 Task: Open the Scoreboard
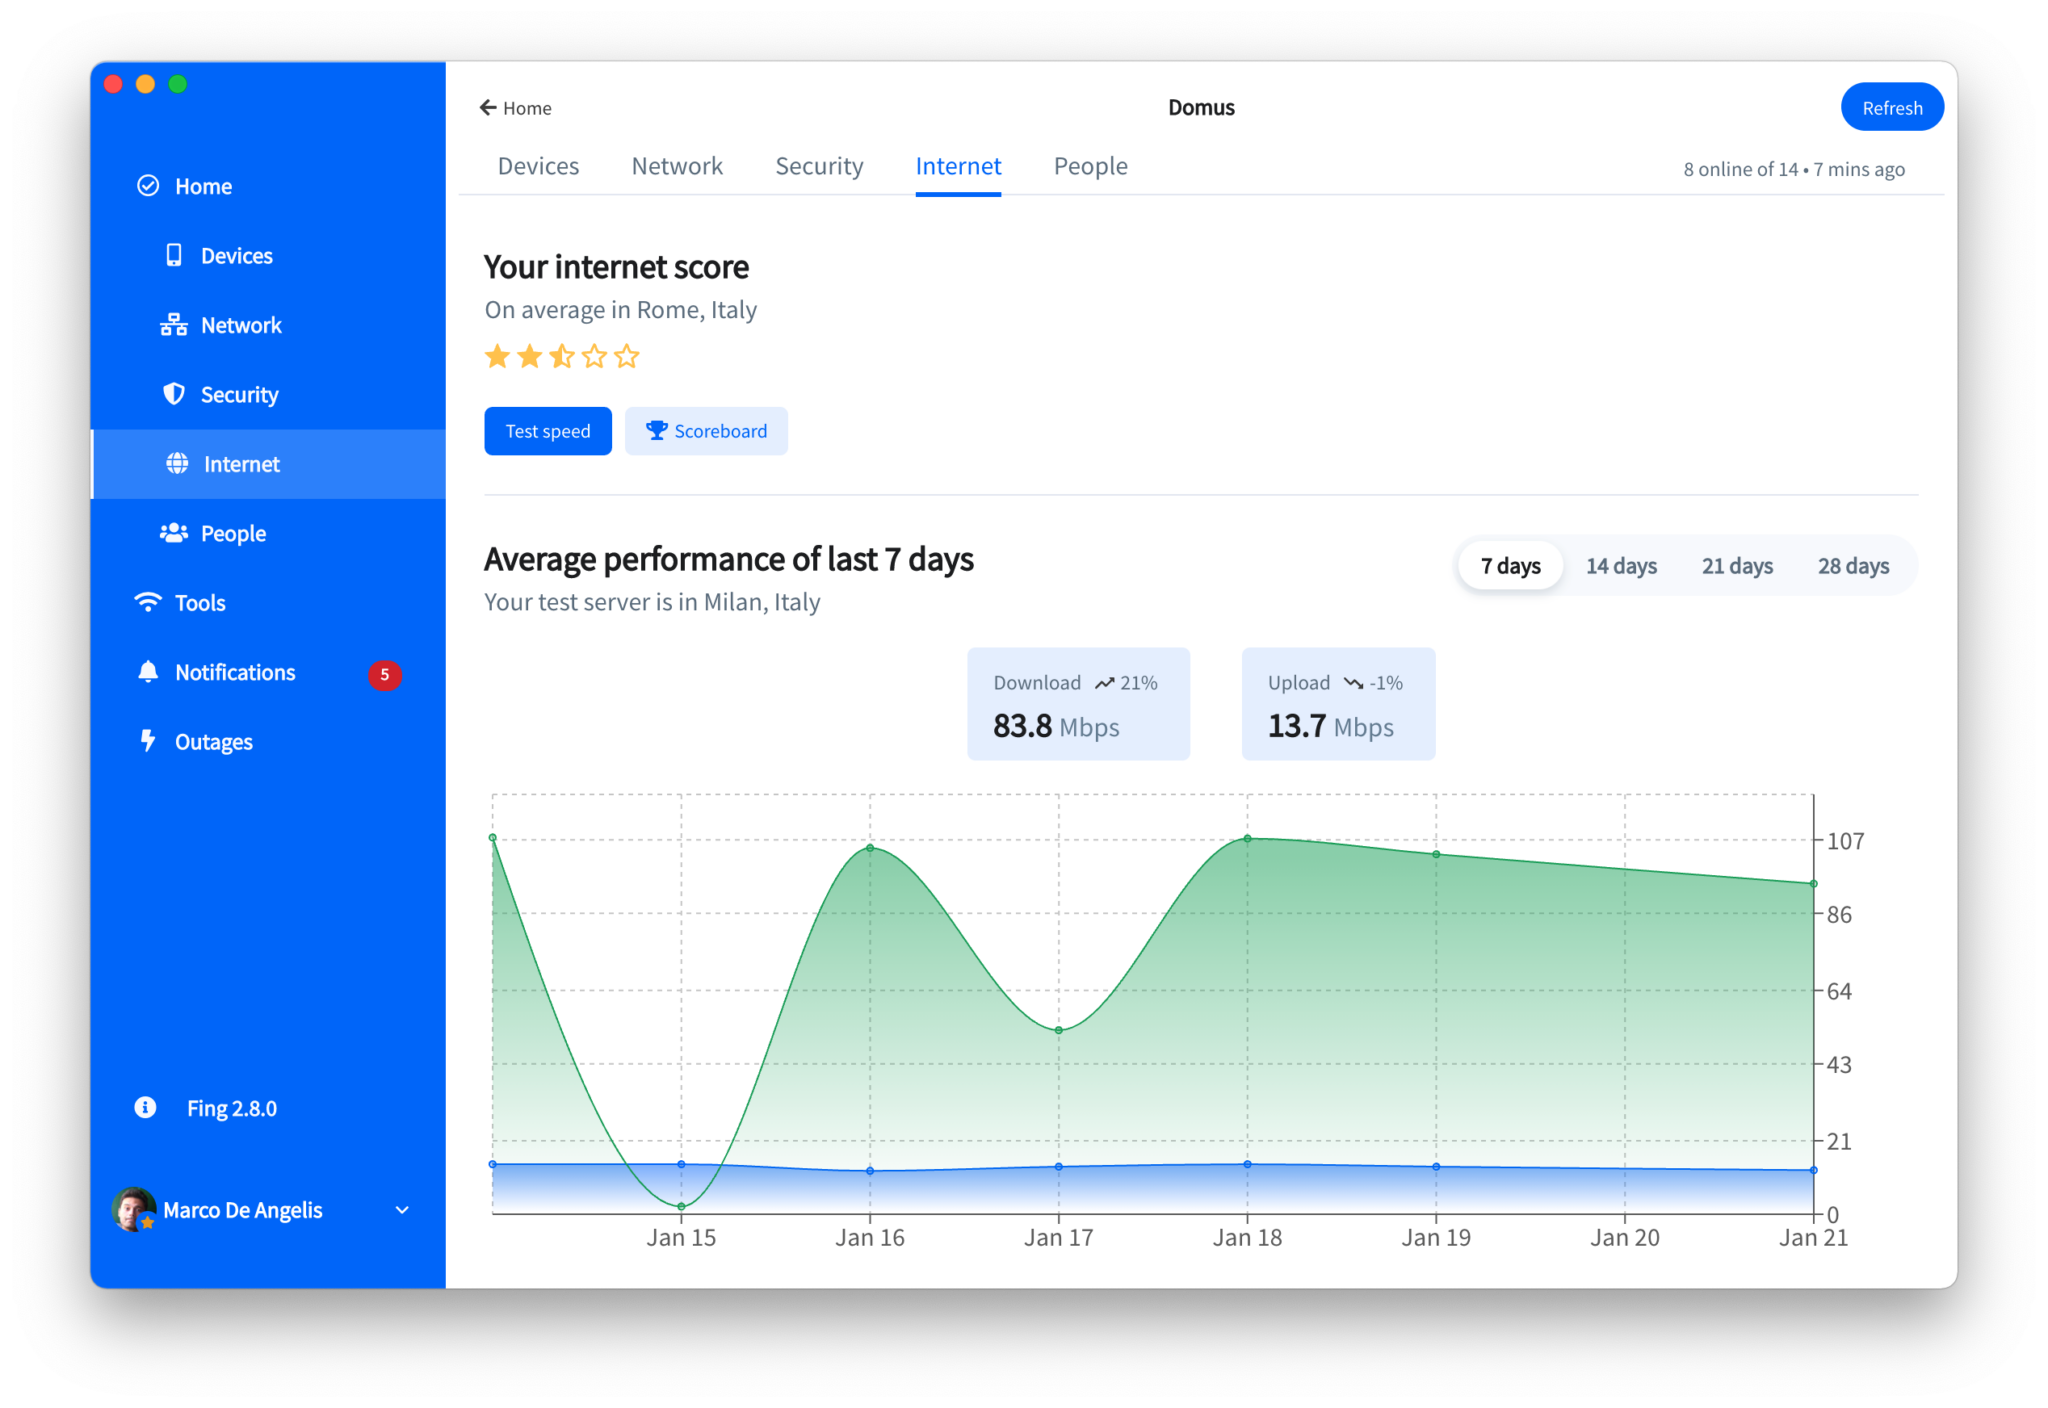pyautogui.click(x=706, y=431)
